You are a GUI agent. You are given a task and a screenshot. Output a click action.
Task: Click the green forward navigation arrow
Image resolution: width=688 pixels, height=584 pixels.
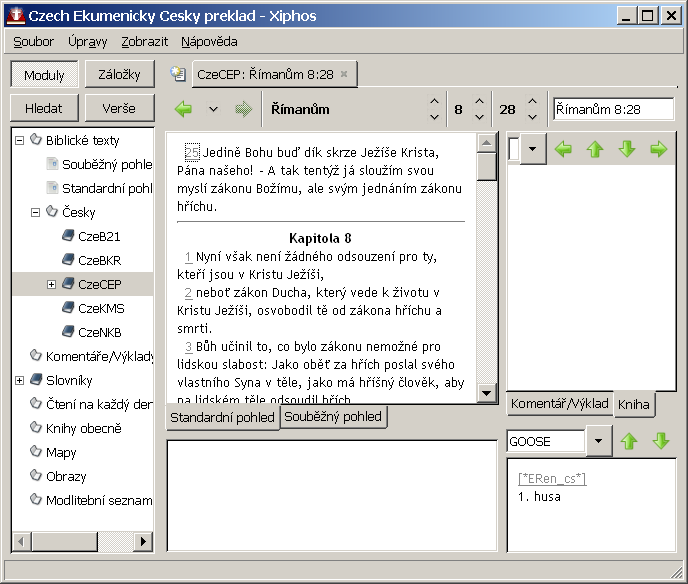tap(243, 109)
